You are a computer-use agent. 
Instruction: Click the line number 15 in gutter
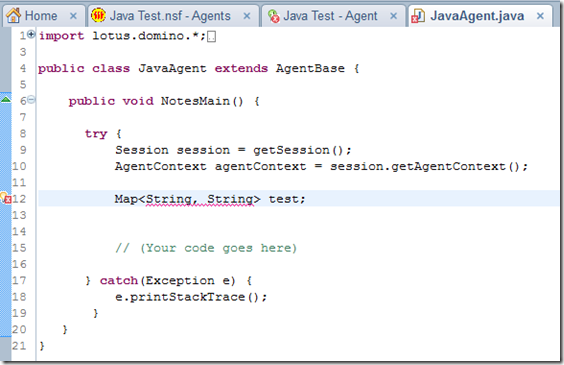tap(19, 248)
